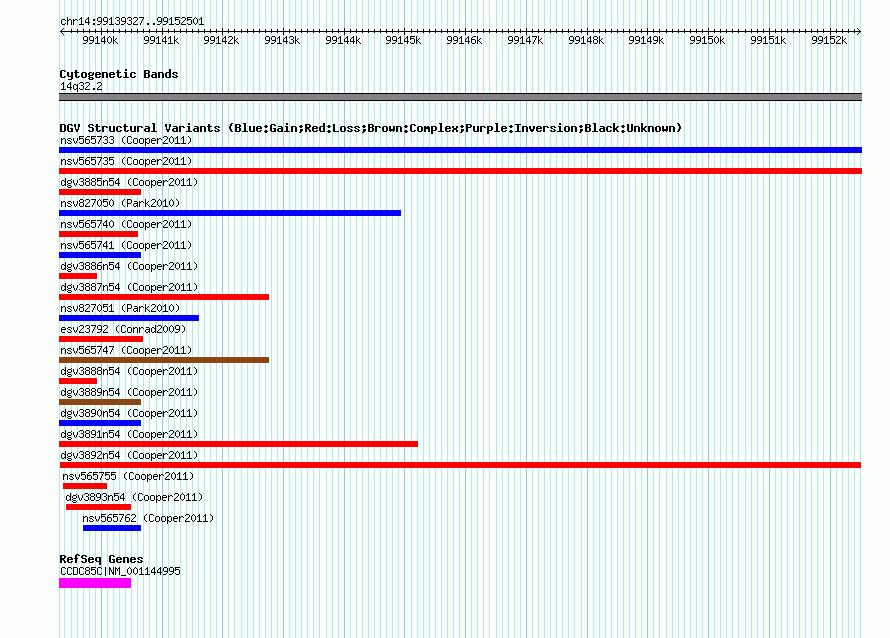Viewport: 890px width, 638px height.
Task: Click the 99150k ruler mark
Action: pos(707,40)
